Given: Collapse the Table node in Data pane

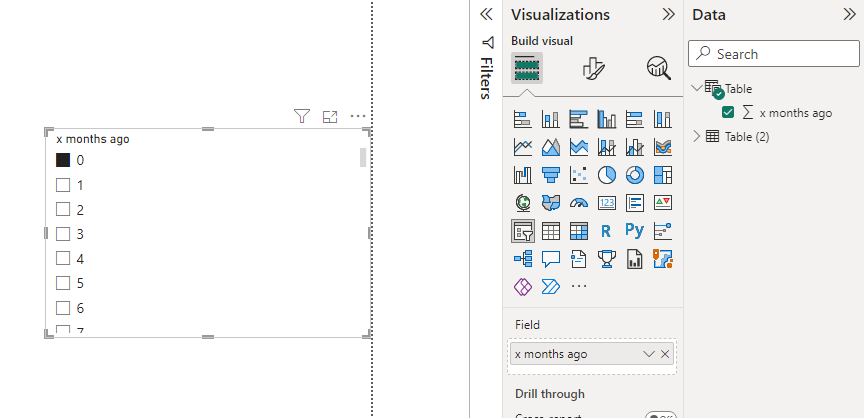Looking at the screenshot, I should pyautogui.click(x=696, y=88).
